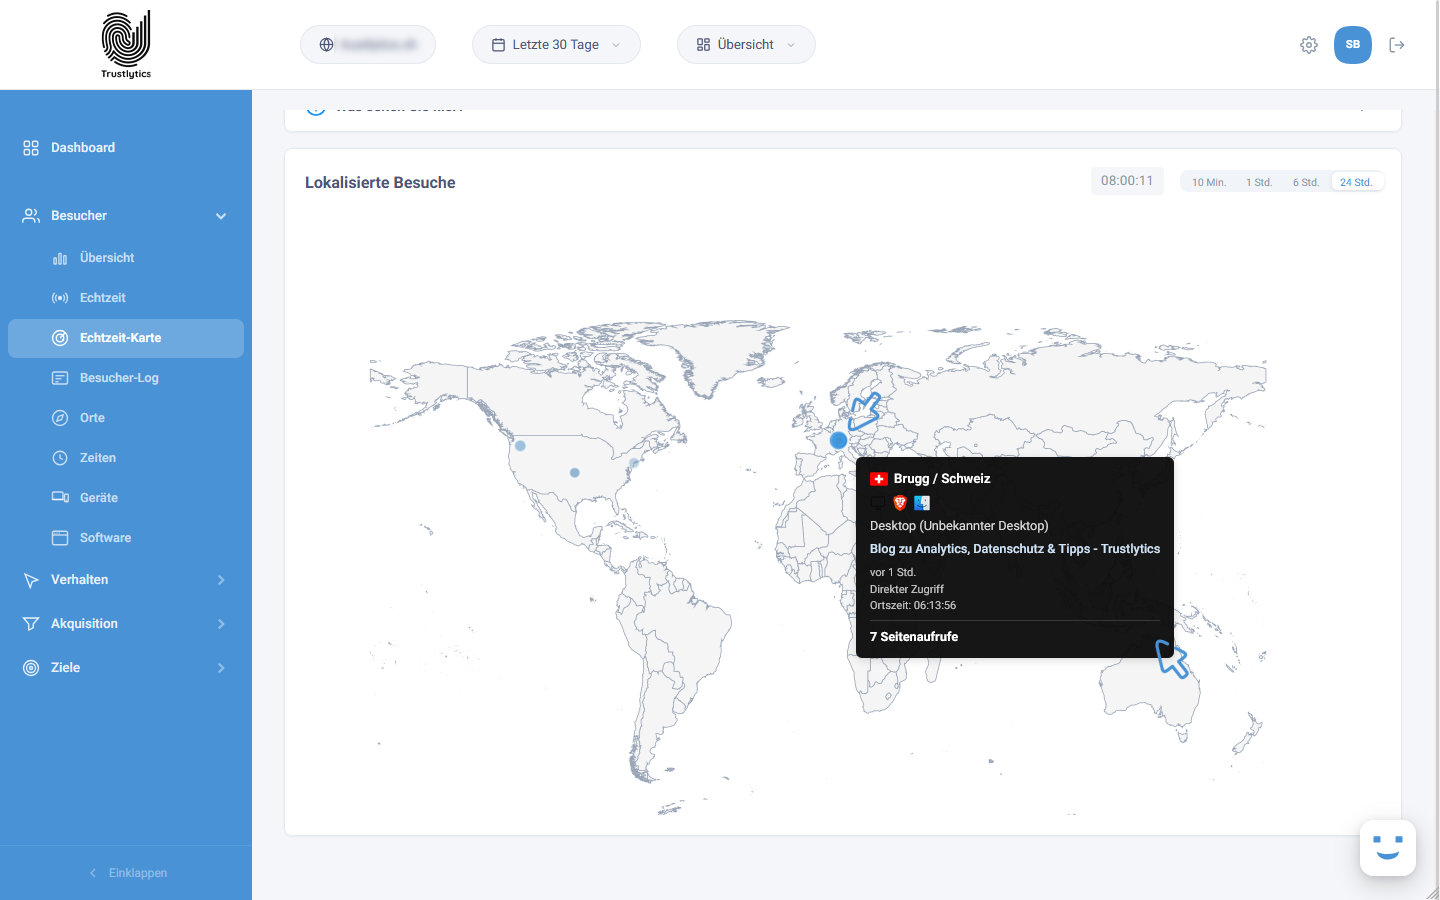The height and width of the screenshot is (900, 1440).
Task: Open the Übersicht view dropdown in header
Action: click(x=746, y=45)
